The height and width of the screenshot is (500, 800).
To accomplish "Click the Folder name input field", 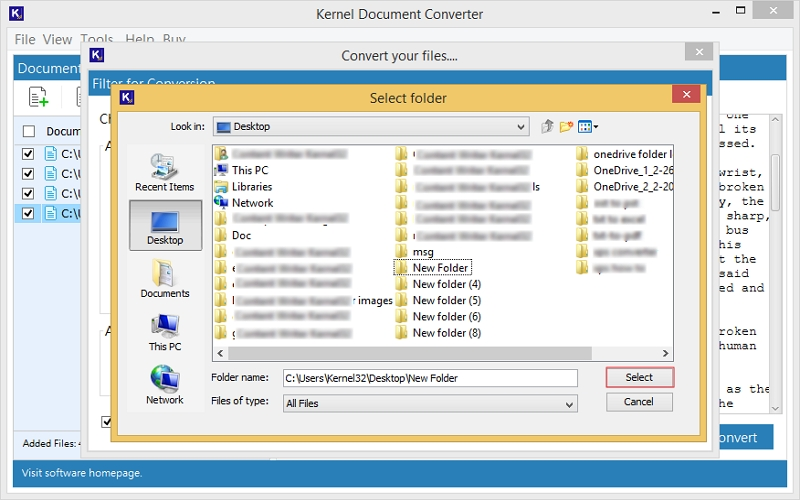I will point(430,378).
